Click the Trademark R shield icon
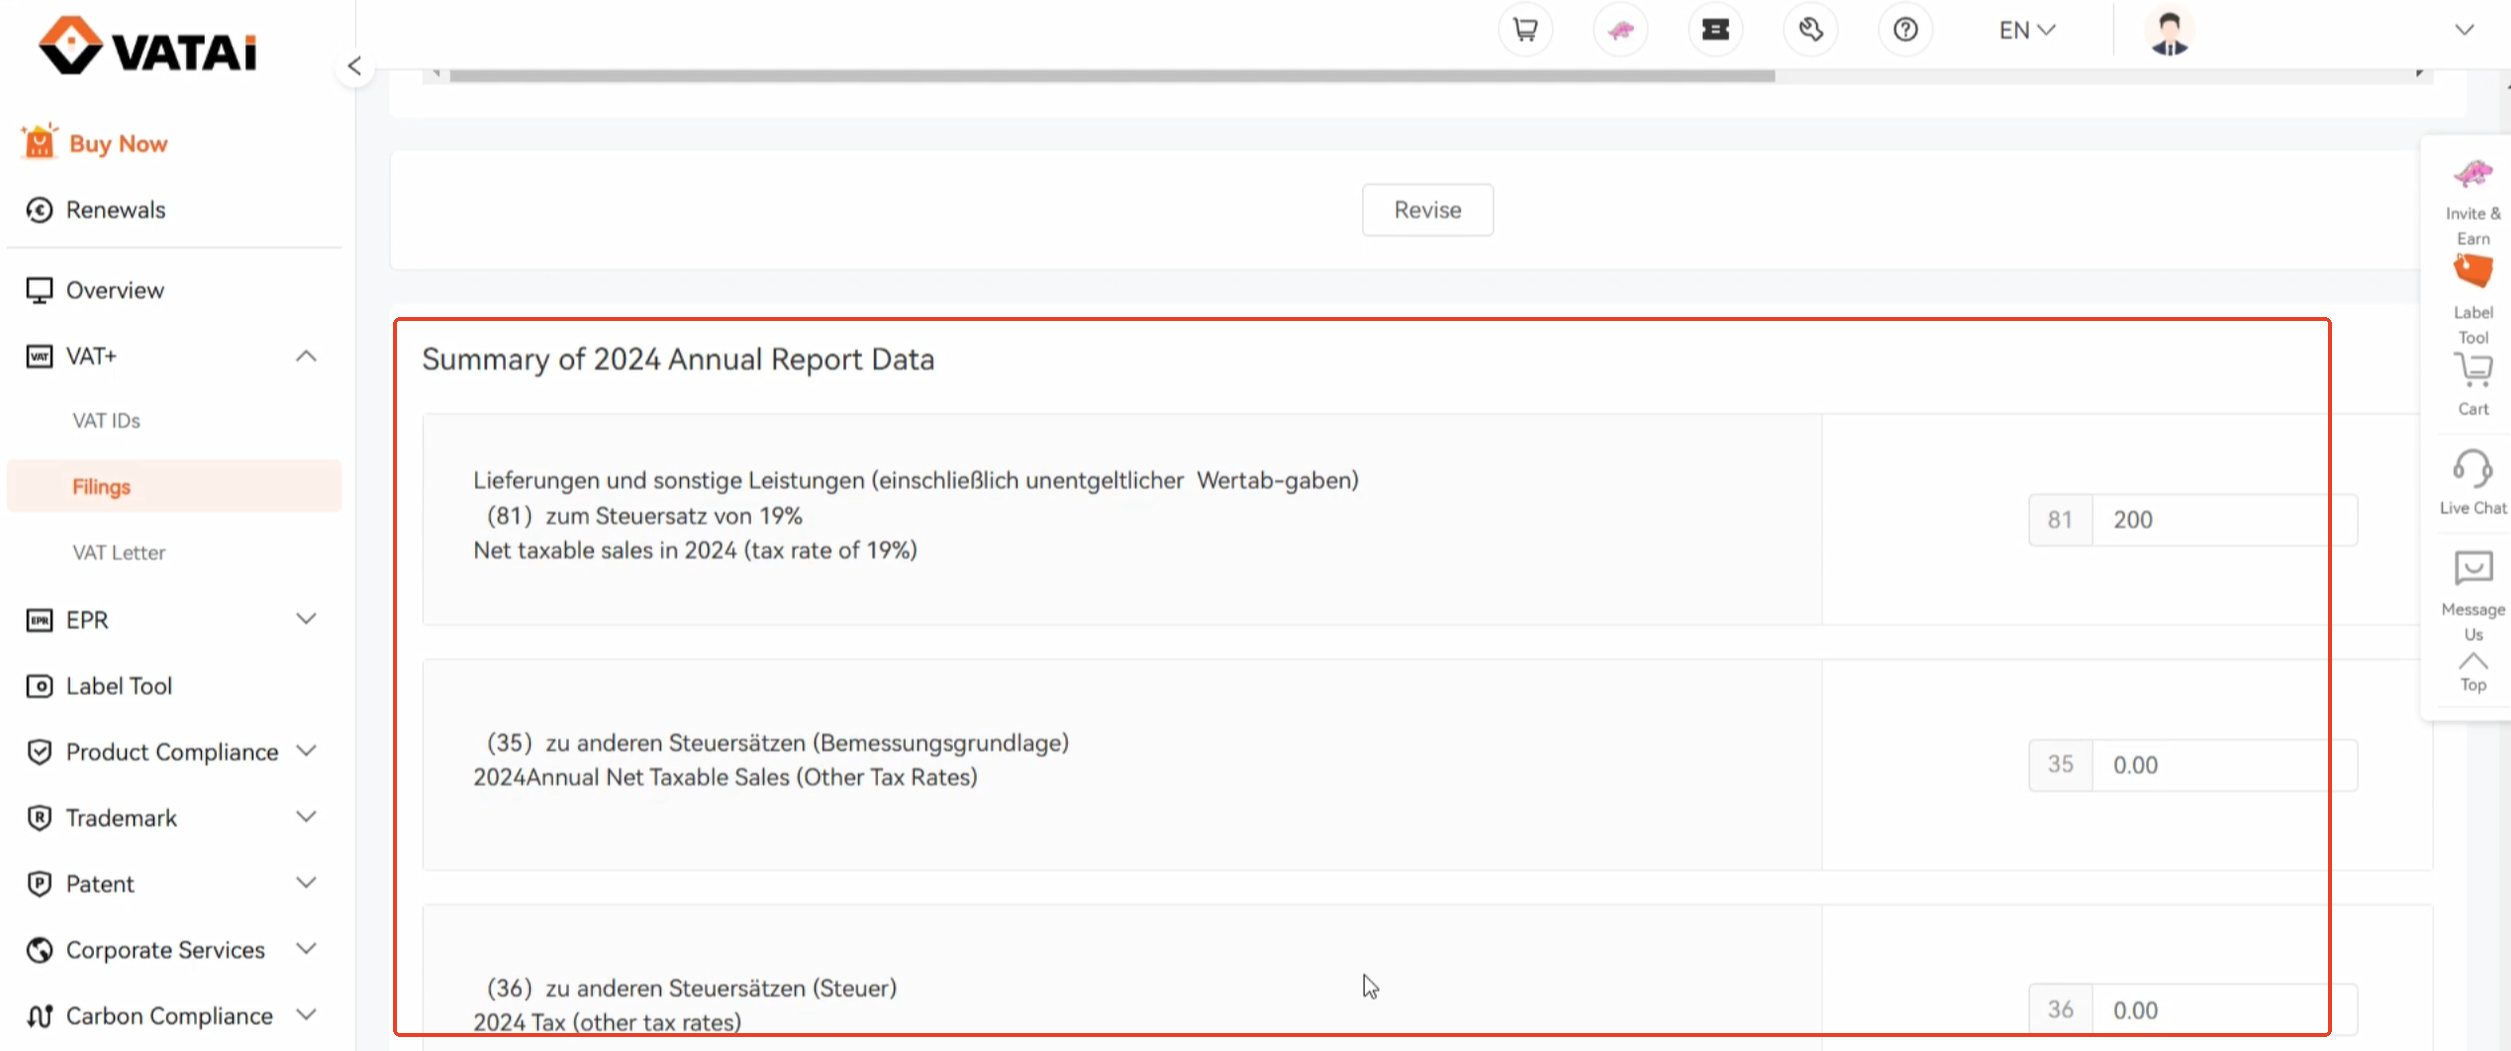This screenshot has width=2511, height=1051. (39, 818)
